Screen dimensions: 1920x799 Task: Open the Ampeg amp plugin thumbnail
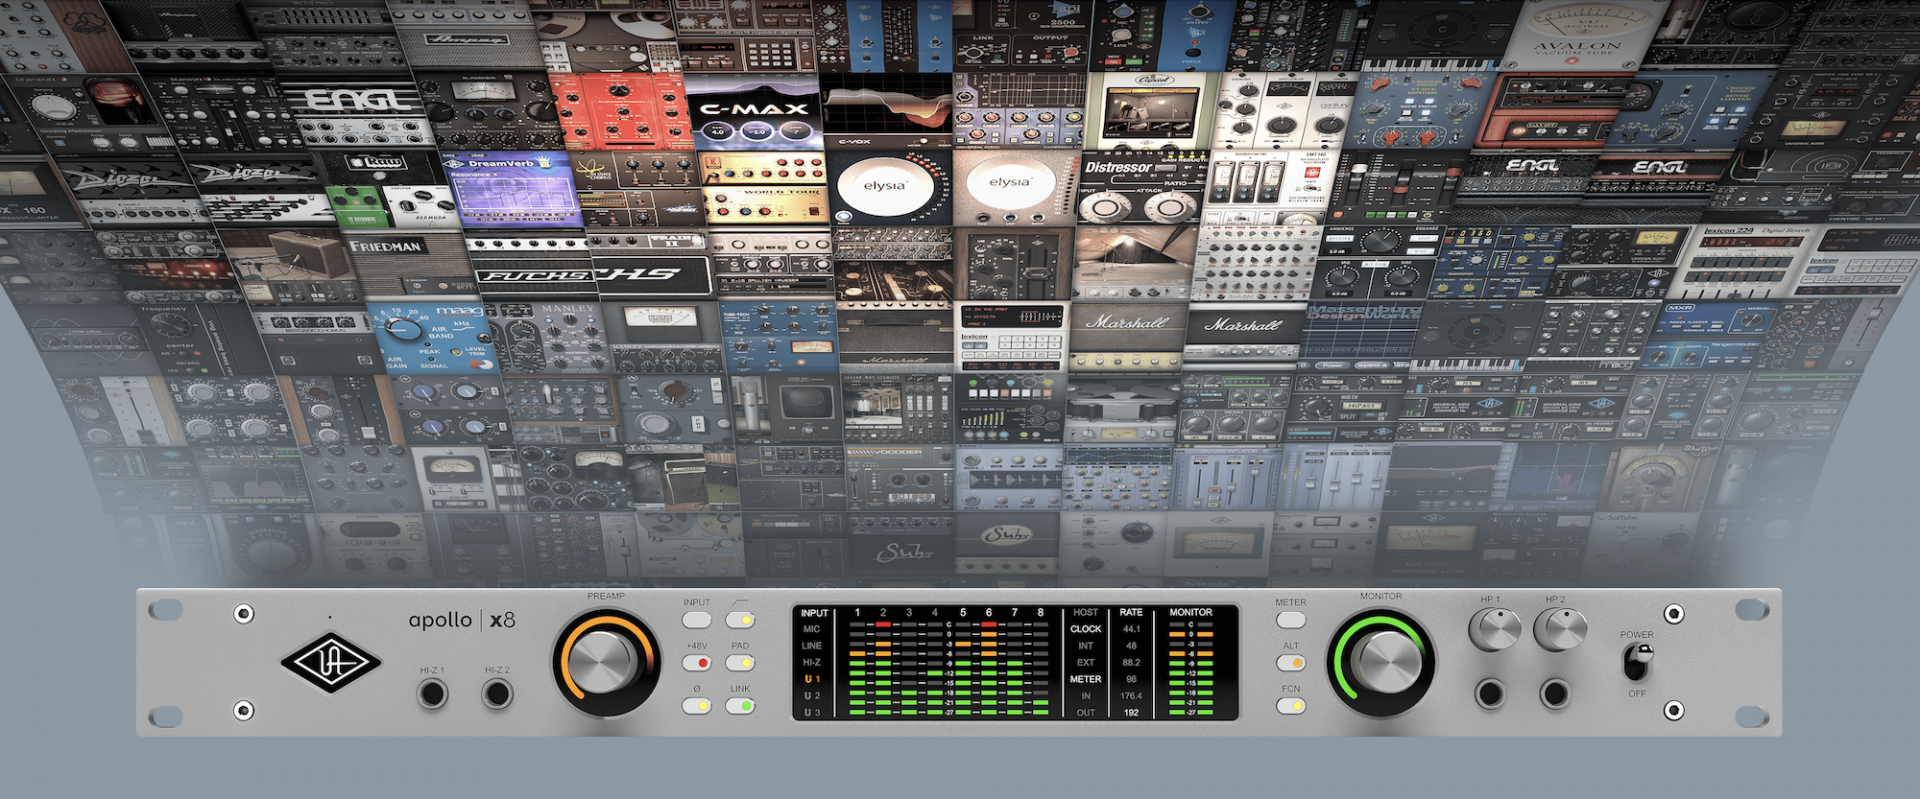468,36
